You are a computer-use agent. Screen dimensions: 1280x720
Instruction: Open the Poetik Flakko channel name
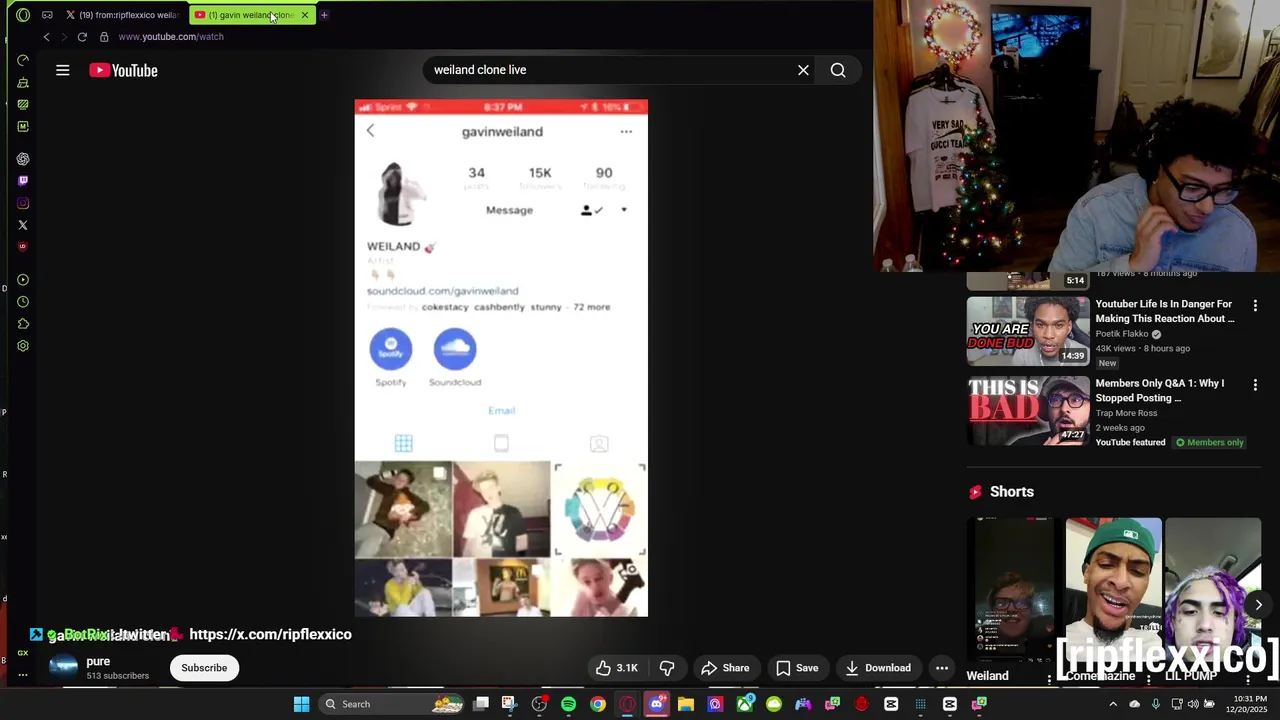1122,334
